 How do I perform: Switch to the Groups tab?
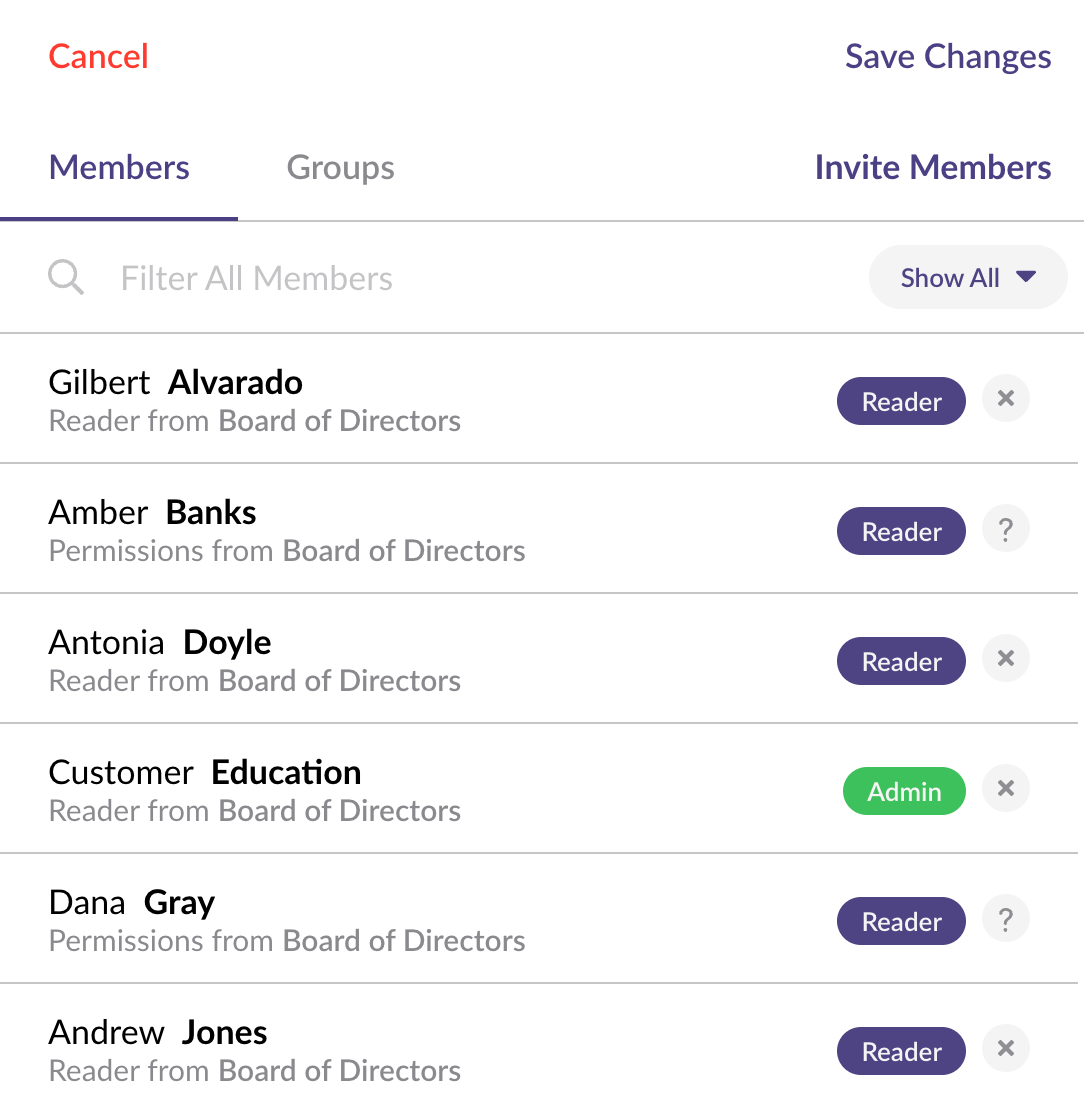pyautogui.click(x=340, y=167)
